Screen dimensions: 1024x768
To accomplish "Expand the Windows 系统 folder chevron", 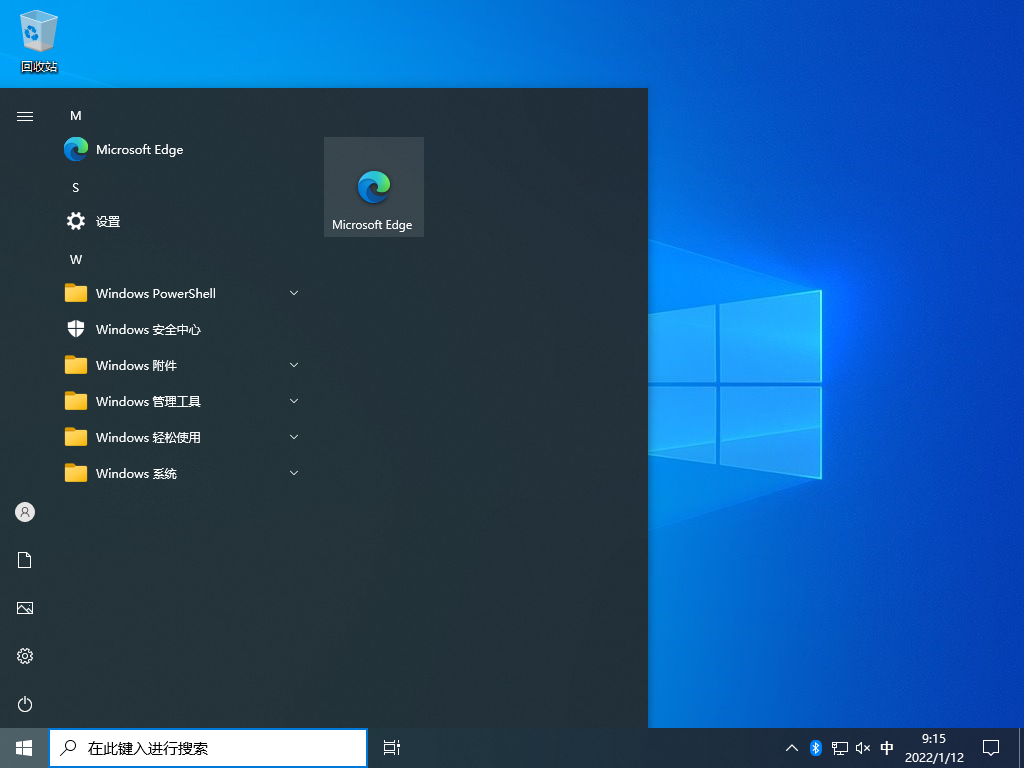I will (293, 473).
